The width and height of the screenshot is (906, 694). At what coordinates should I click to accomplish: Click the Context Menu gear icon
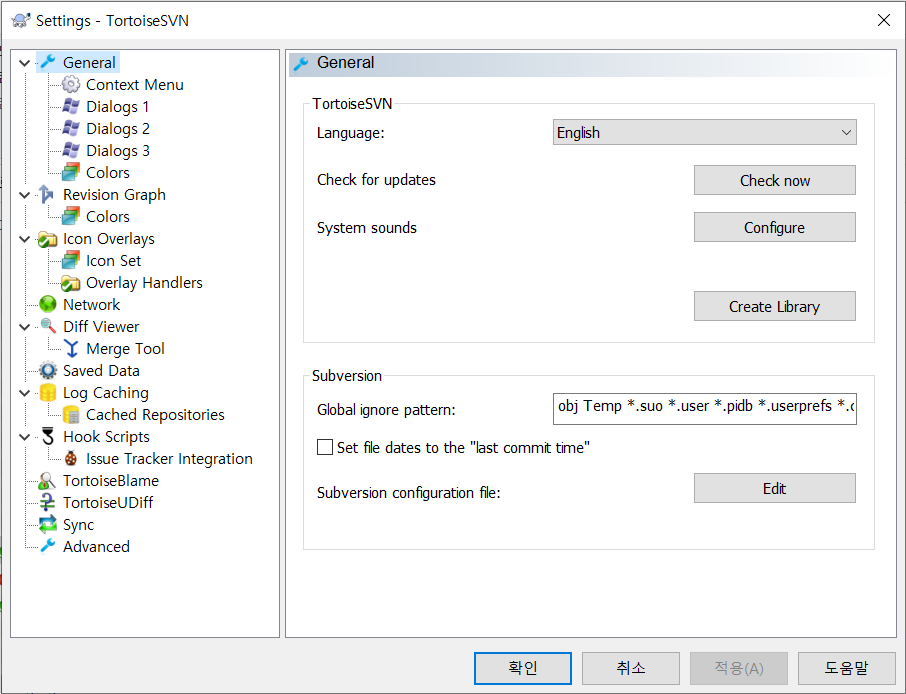click(70, 84)
